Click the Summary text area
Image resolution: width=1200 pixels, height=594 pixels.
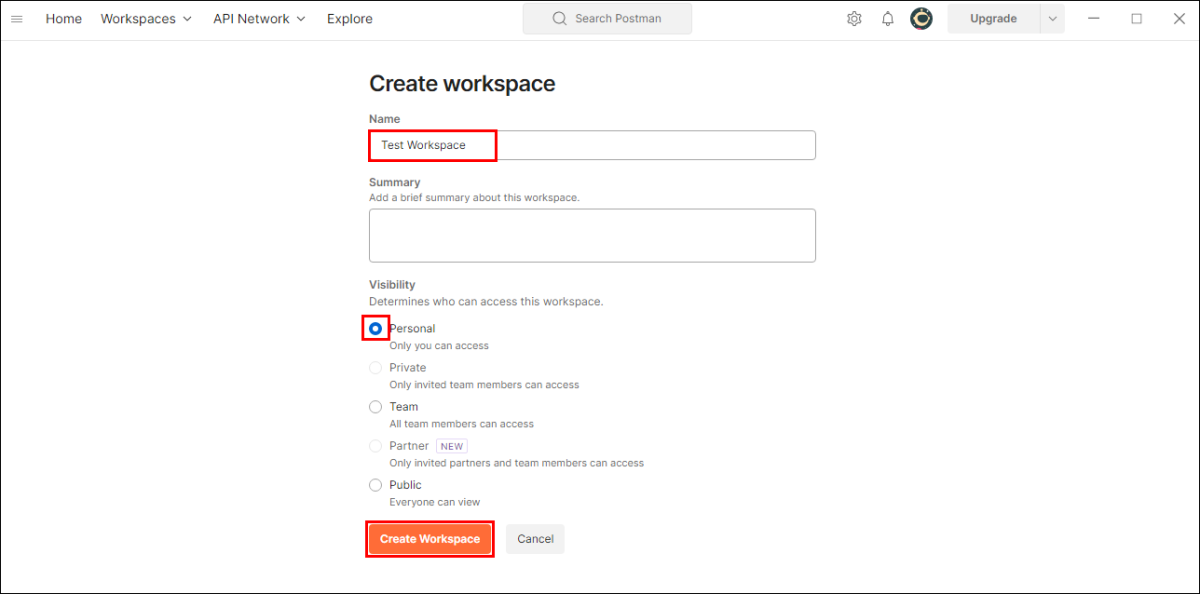click(x=592, y=236)
